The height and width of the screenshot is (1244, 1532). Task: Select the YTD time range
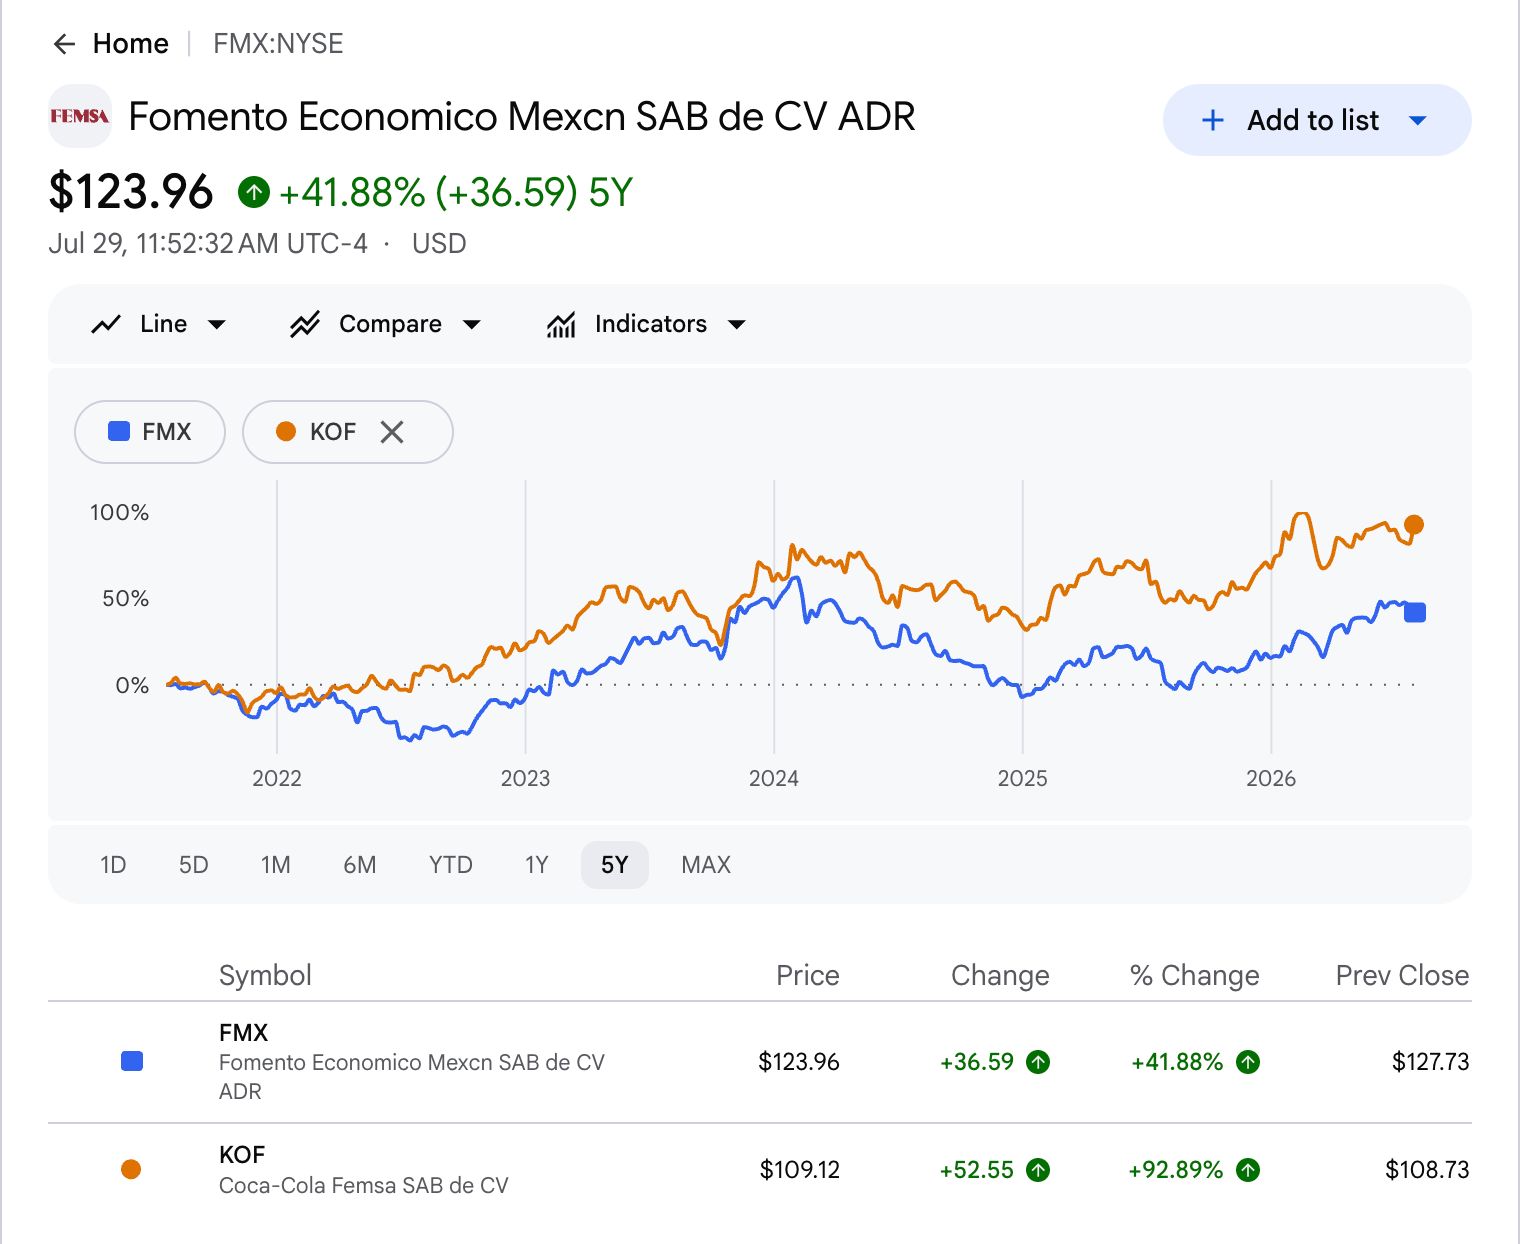tap(450, 865)
